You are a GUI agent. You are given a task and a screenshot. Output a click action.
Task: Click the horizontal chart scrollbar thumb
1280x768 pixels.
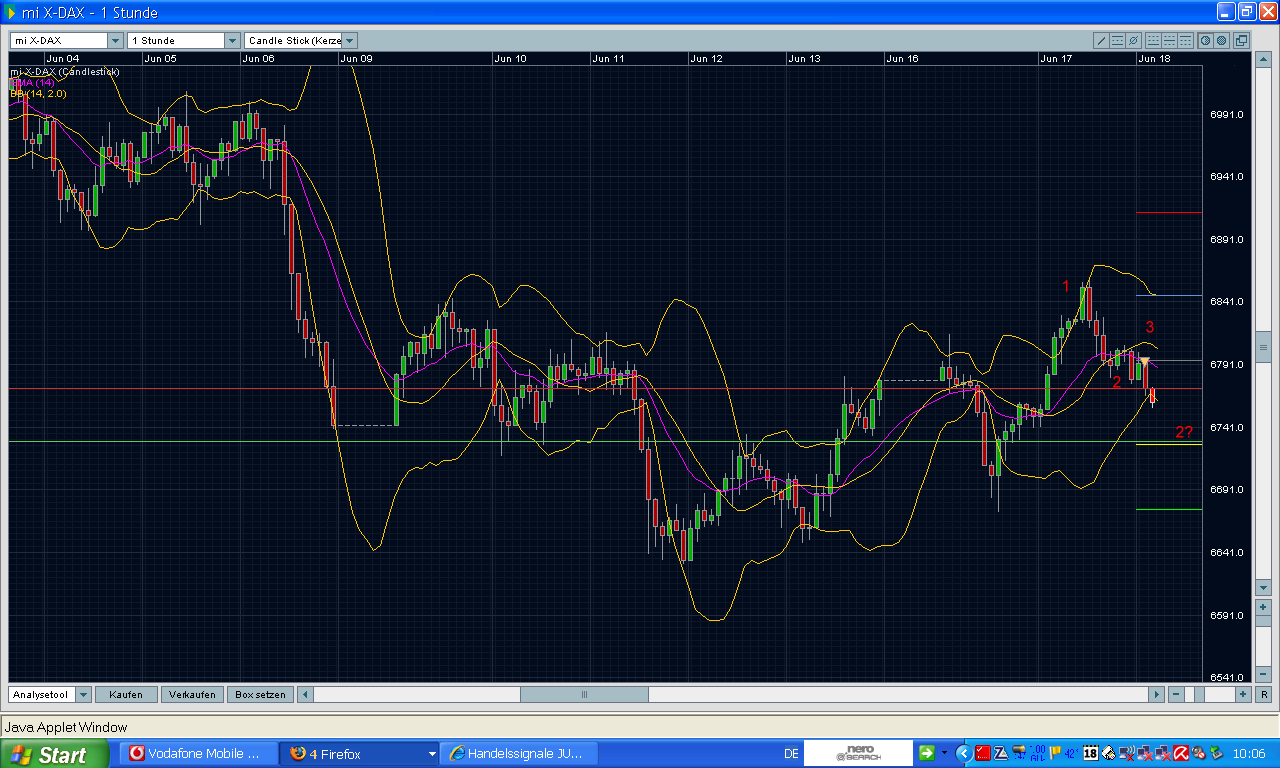click(584, 695)
